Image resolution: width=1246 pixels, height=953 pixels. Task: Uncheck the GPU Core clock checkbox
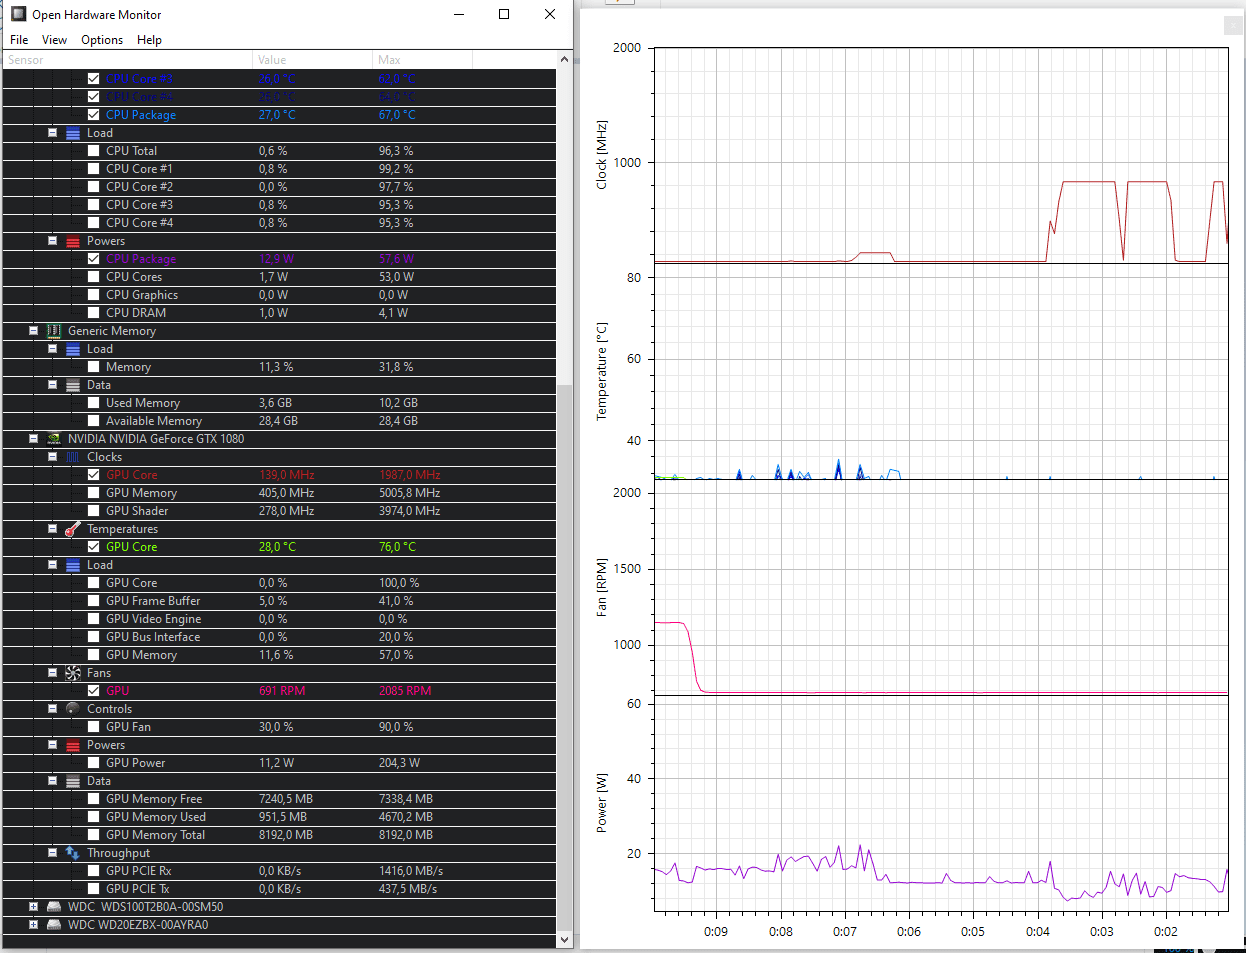coord(93,475)
